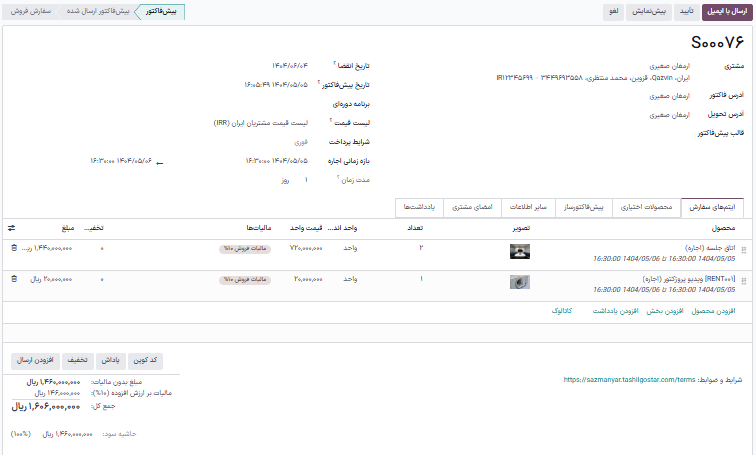Open the optional columns settings icon in table header

12,228
